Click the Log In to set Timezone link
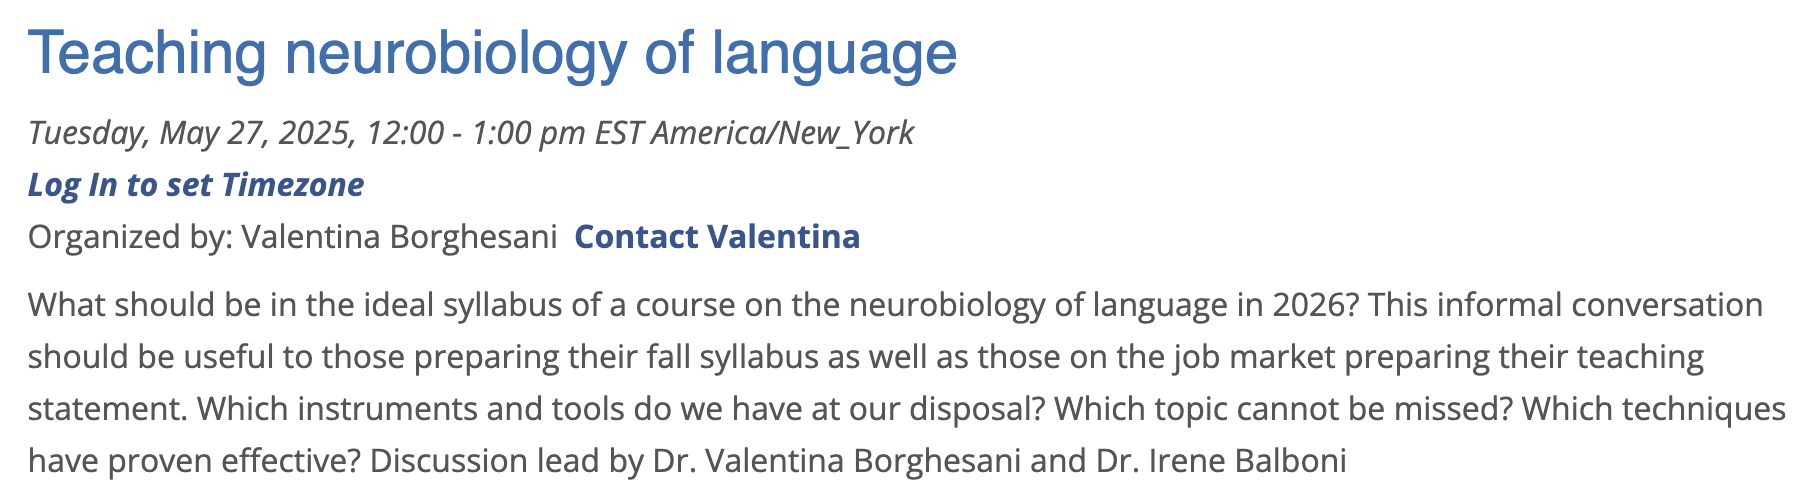Image resolution: width=1814 pixels, height=498 pixels. point(196,185)
